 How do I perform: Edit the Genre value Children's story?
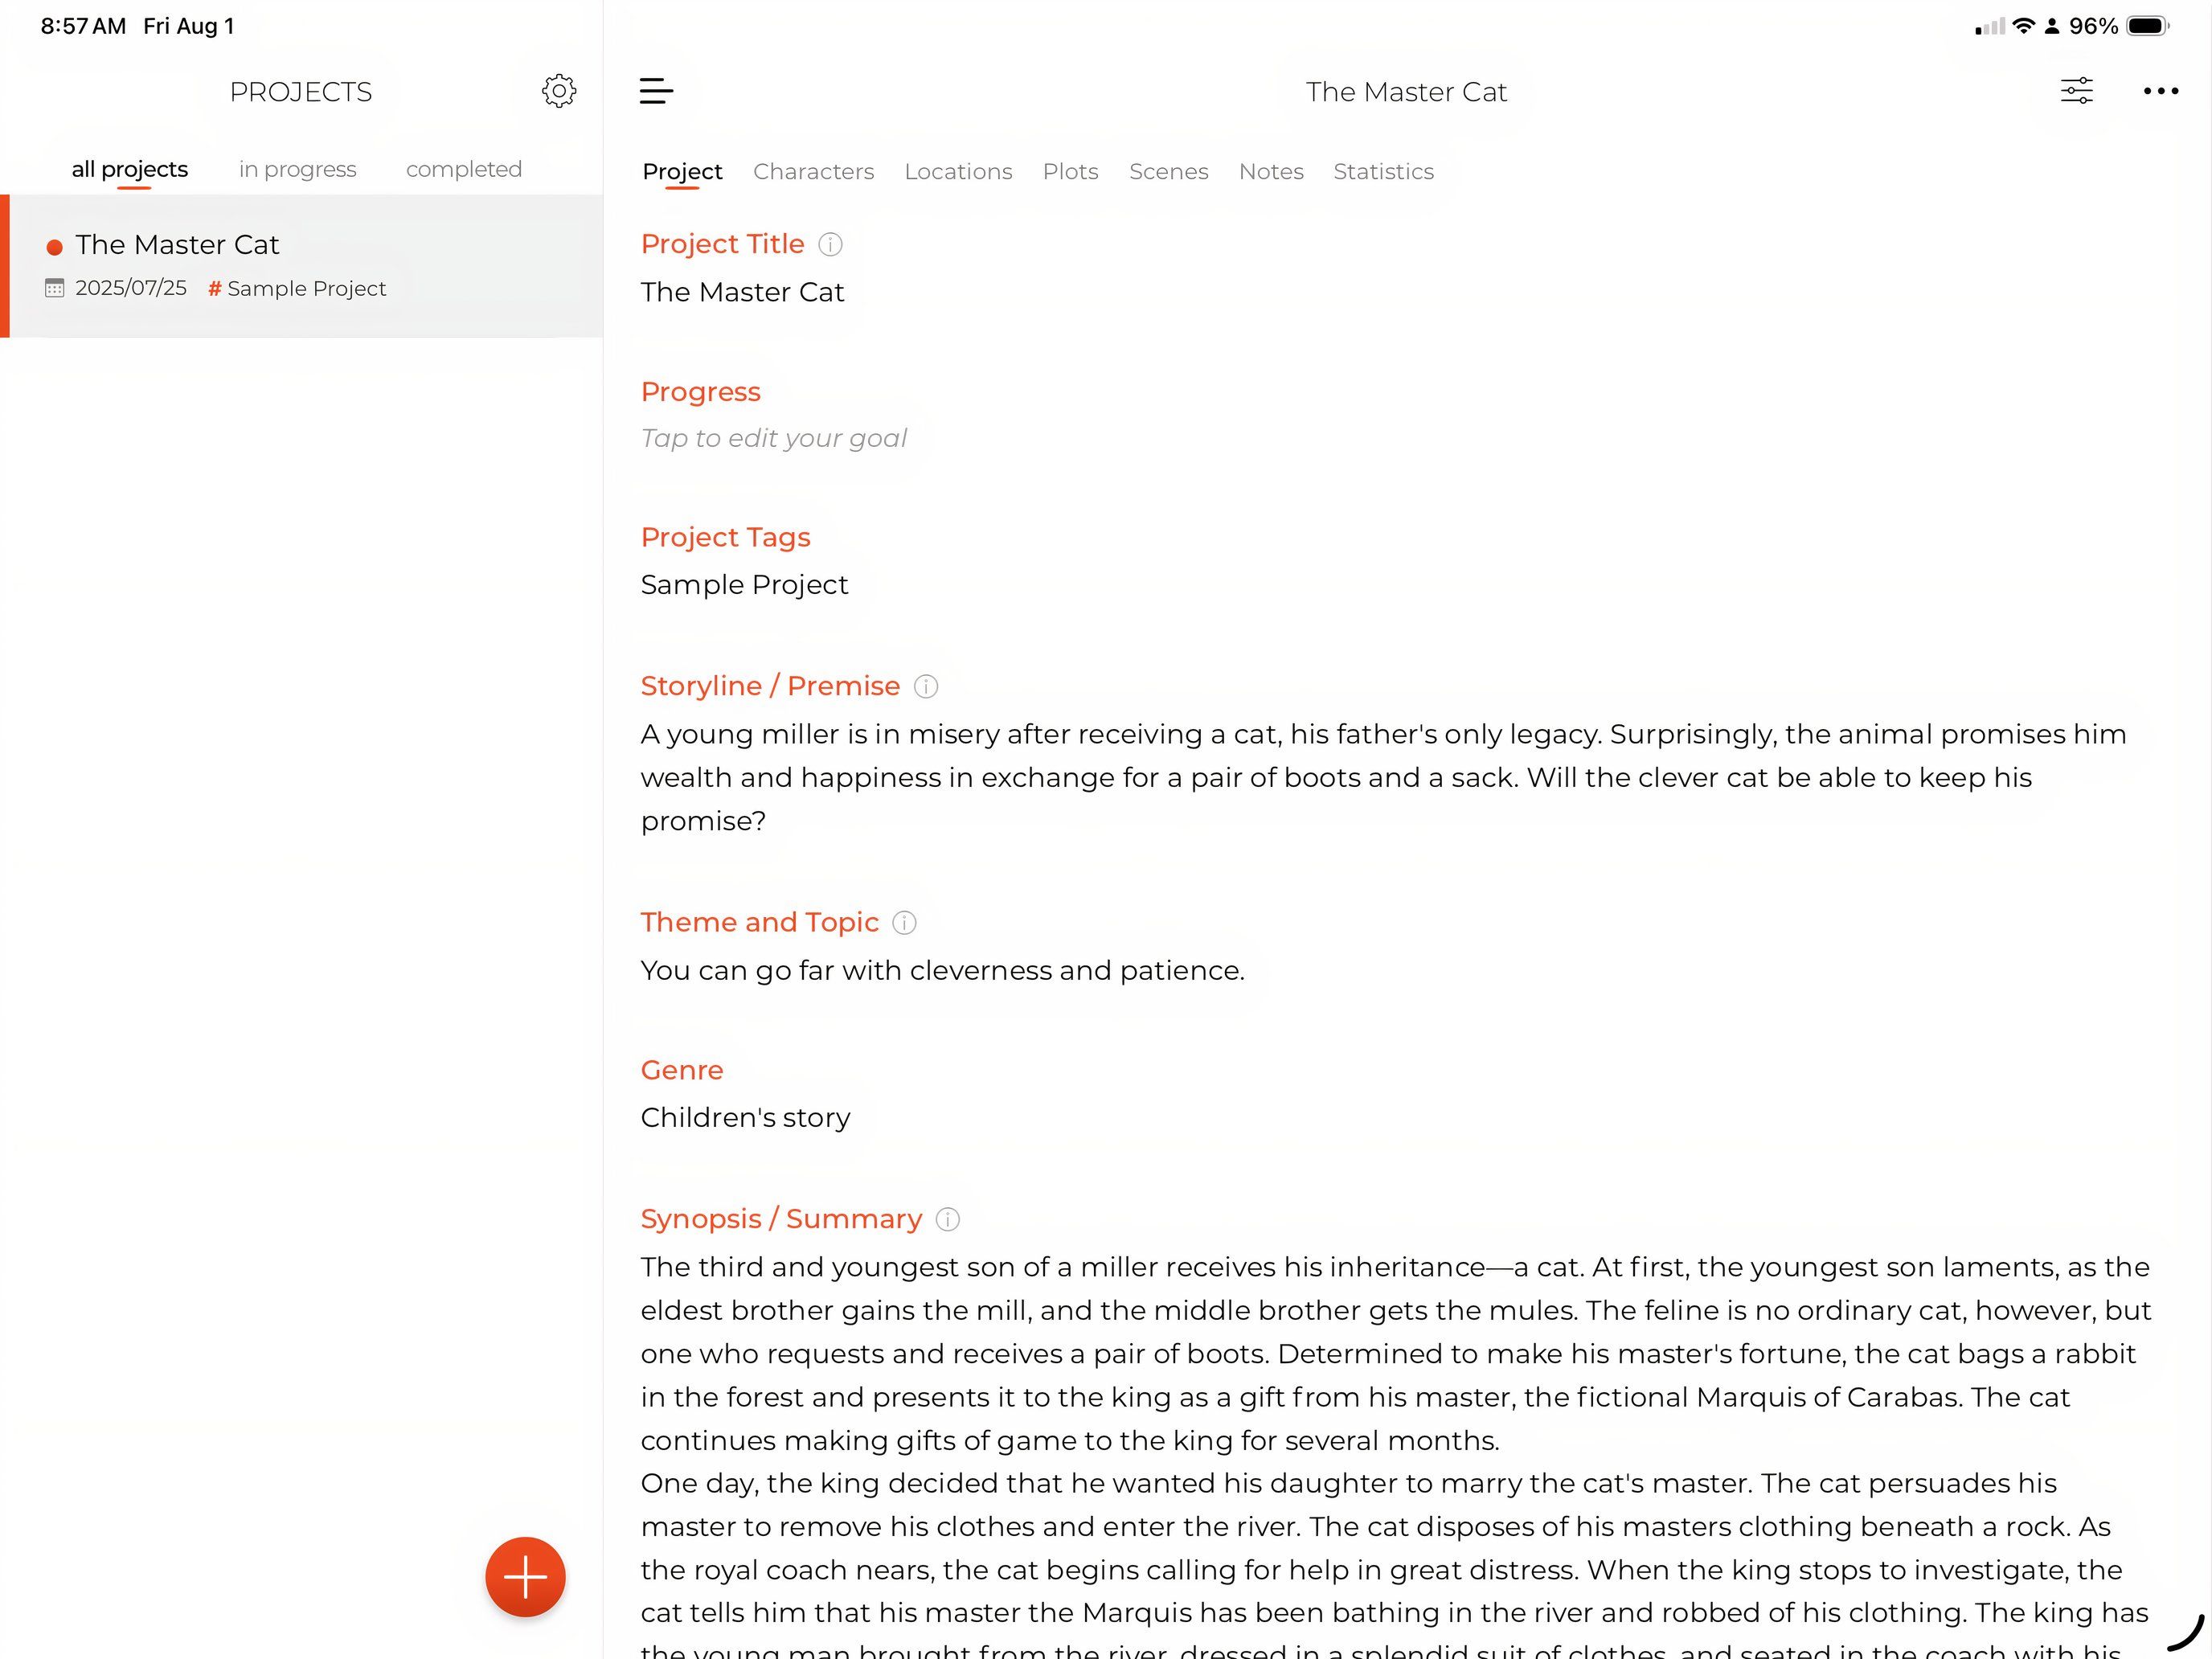pos(745,1117)
